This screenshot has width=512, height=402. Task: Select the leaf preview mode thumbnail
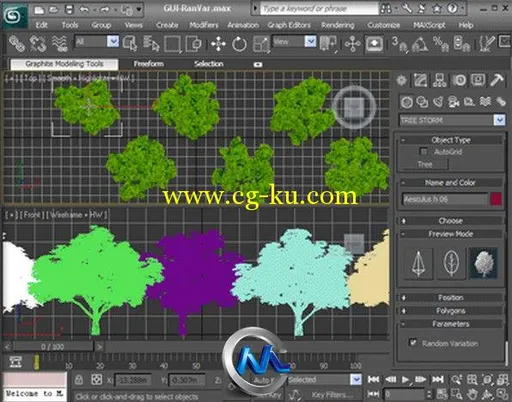(x=451, y=263)
